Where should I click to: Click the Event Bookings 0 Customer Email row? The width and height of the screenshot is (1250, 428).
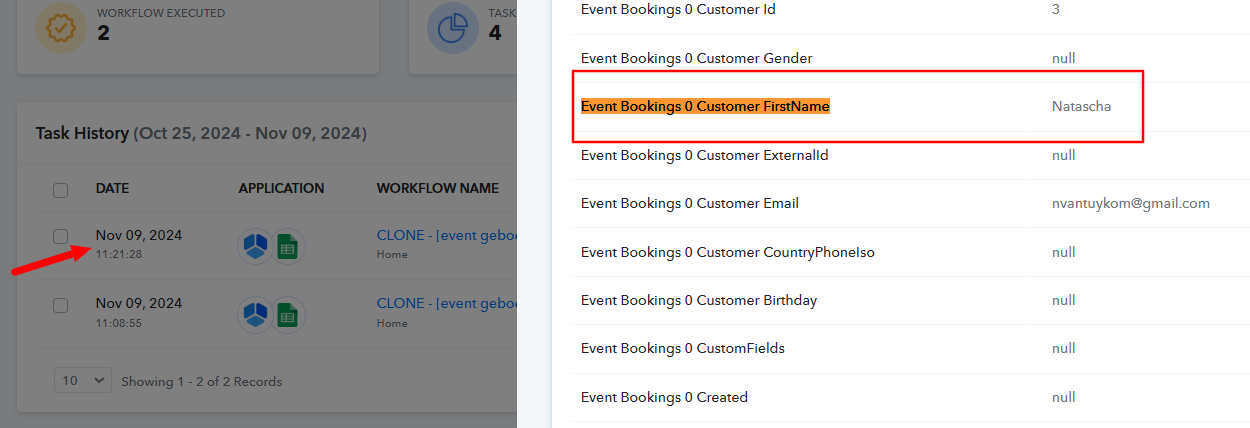[910, 203]
